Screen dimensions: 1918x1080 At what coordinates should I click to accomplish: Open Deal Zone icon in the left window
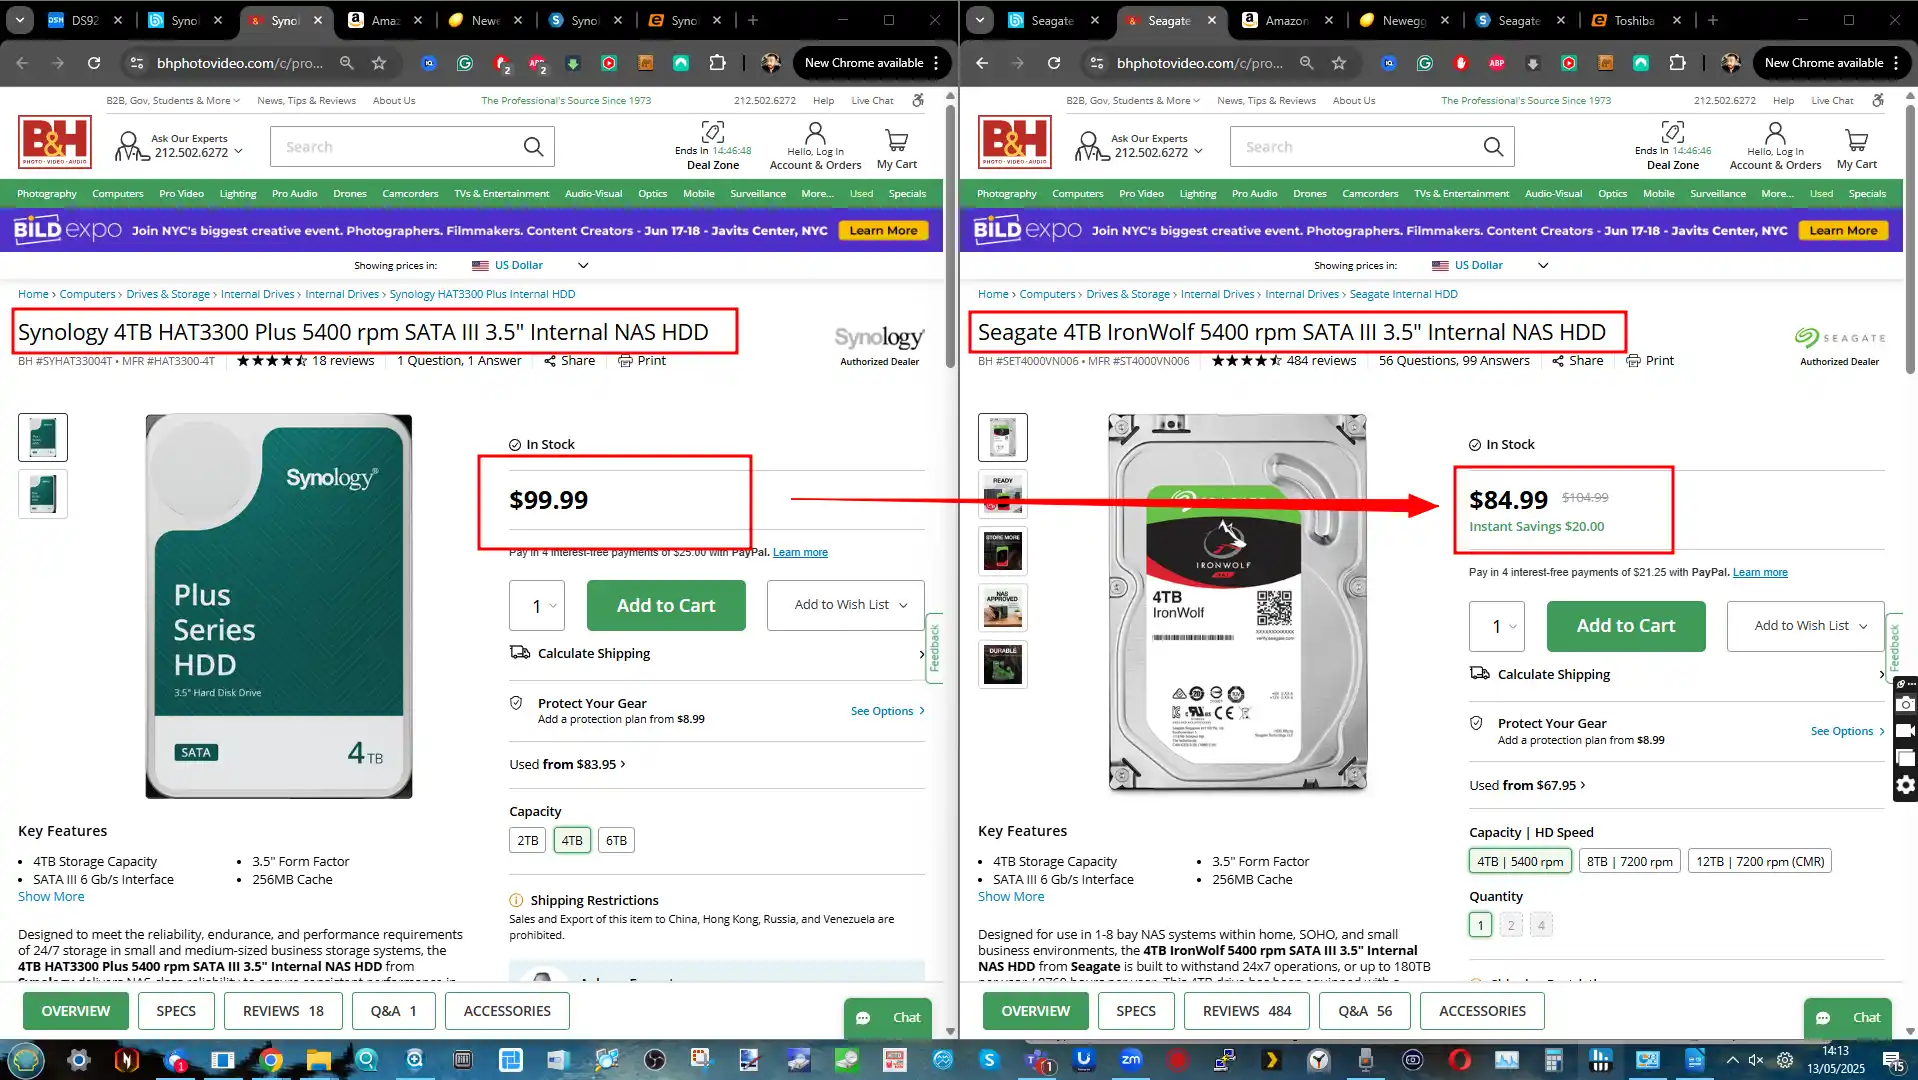pyautogui.click(x=713, y=132)
